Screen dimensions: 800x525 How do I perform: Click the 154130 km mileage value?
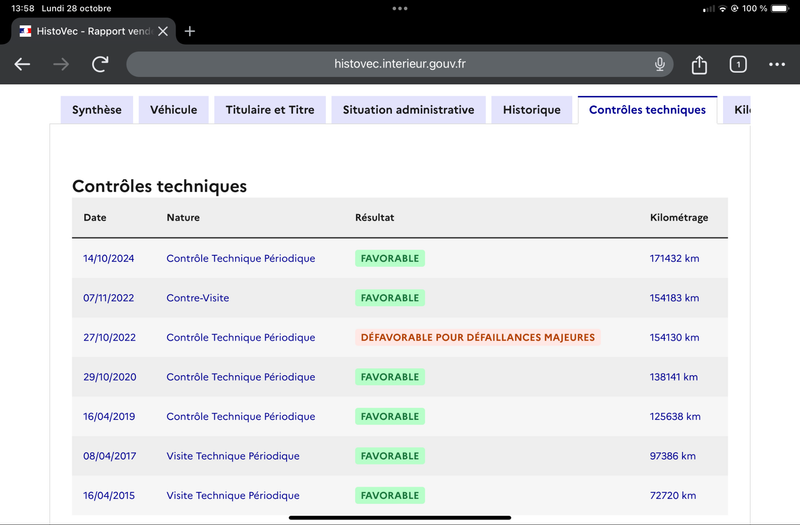(674, 337)
